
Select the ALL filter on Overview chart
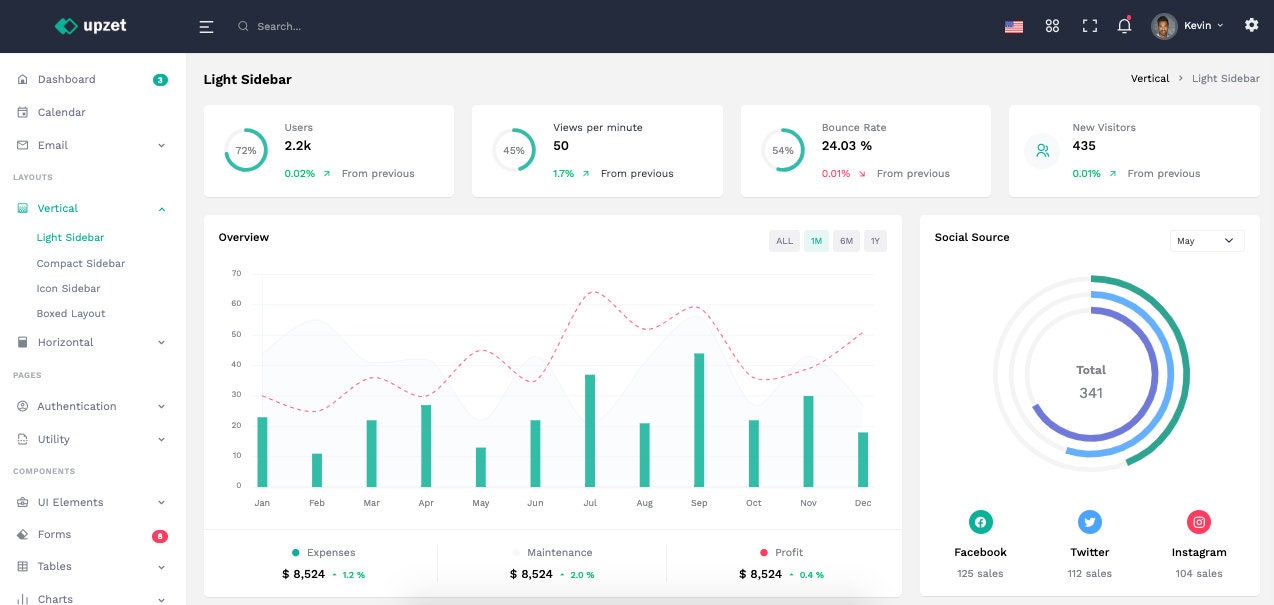[784, 240]
